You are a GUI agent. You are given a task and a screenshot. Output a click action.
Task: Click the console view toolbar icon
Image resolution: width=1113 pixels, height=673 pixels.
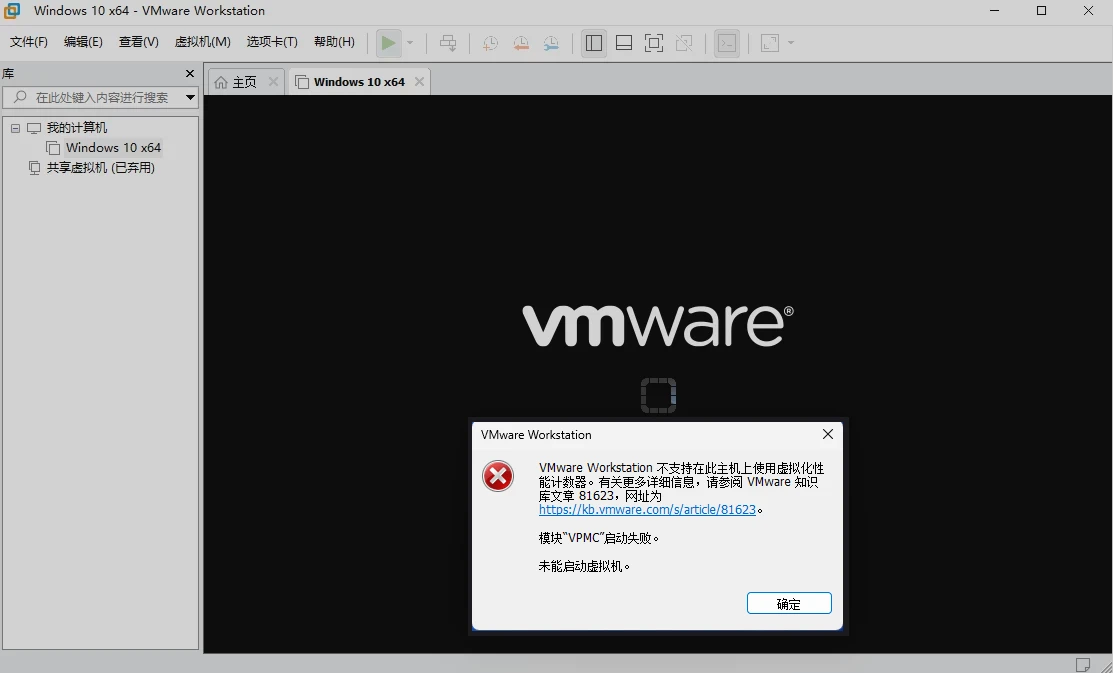pos(727,43)
